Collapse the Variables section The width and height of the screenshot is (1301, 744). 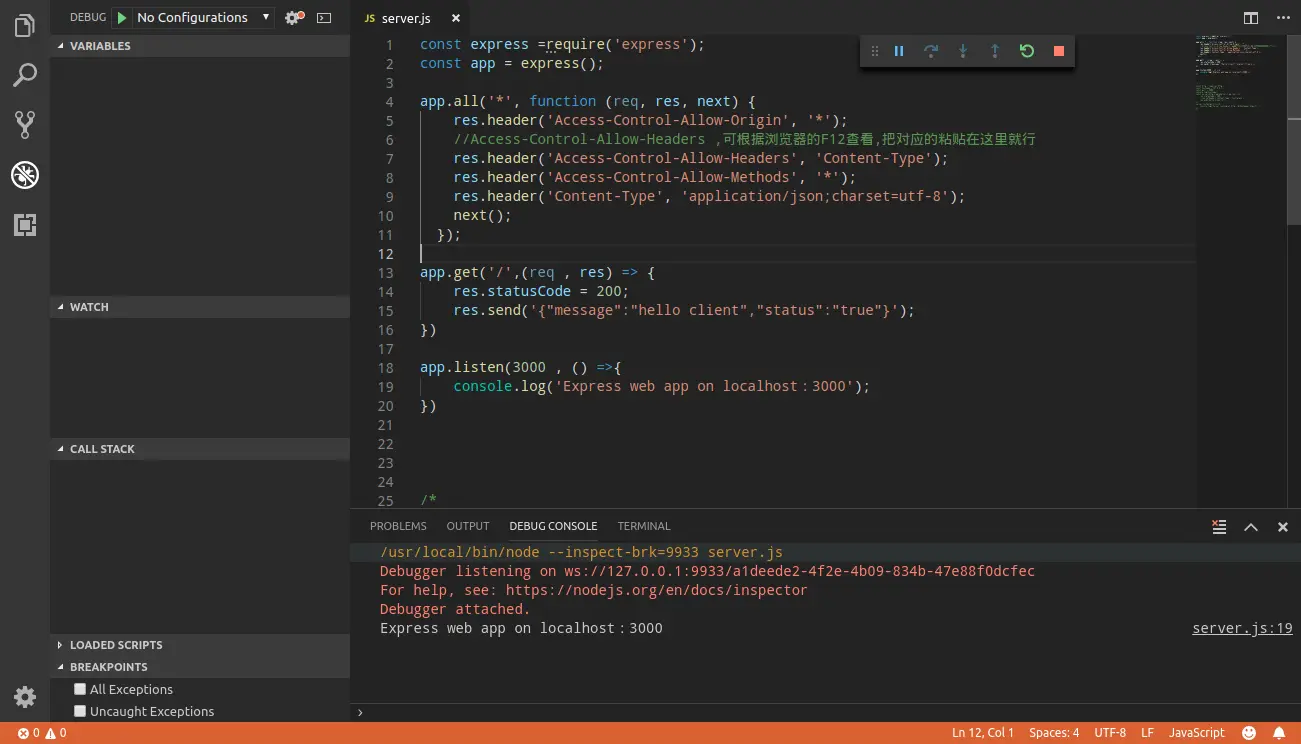coord(100,46)
